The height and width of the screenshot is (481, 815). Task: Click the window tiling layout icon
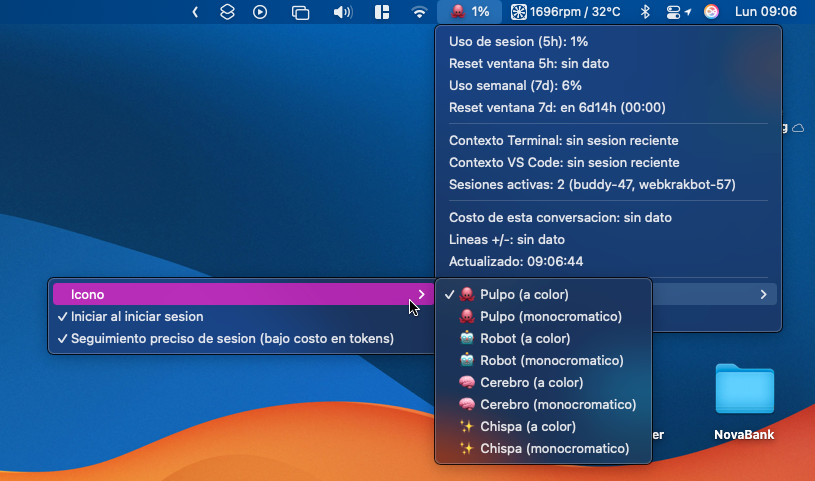382,12
